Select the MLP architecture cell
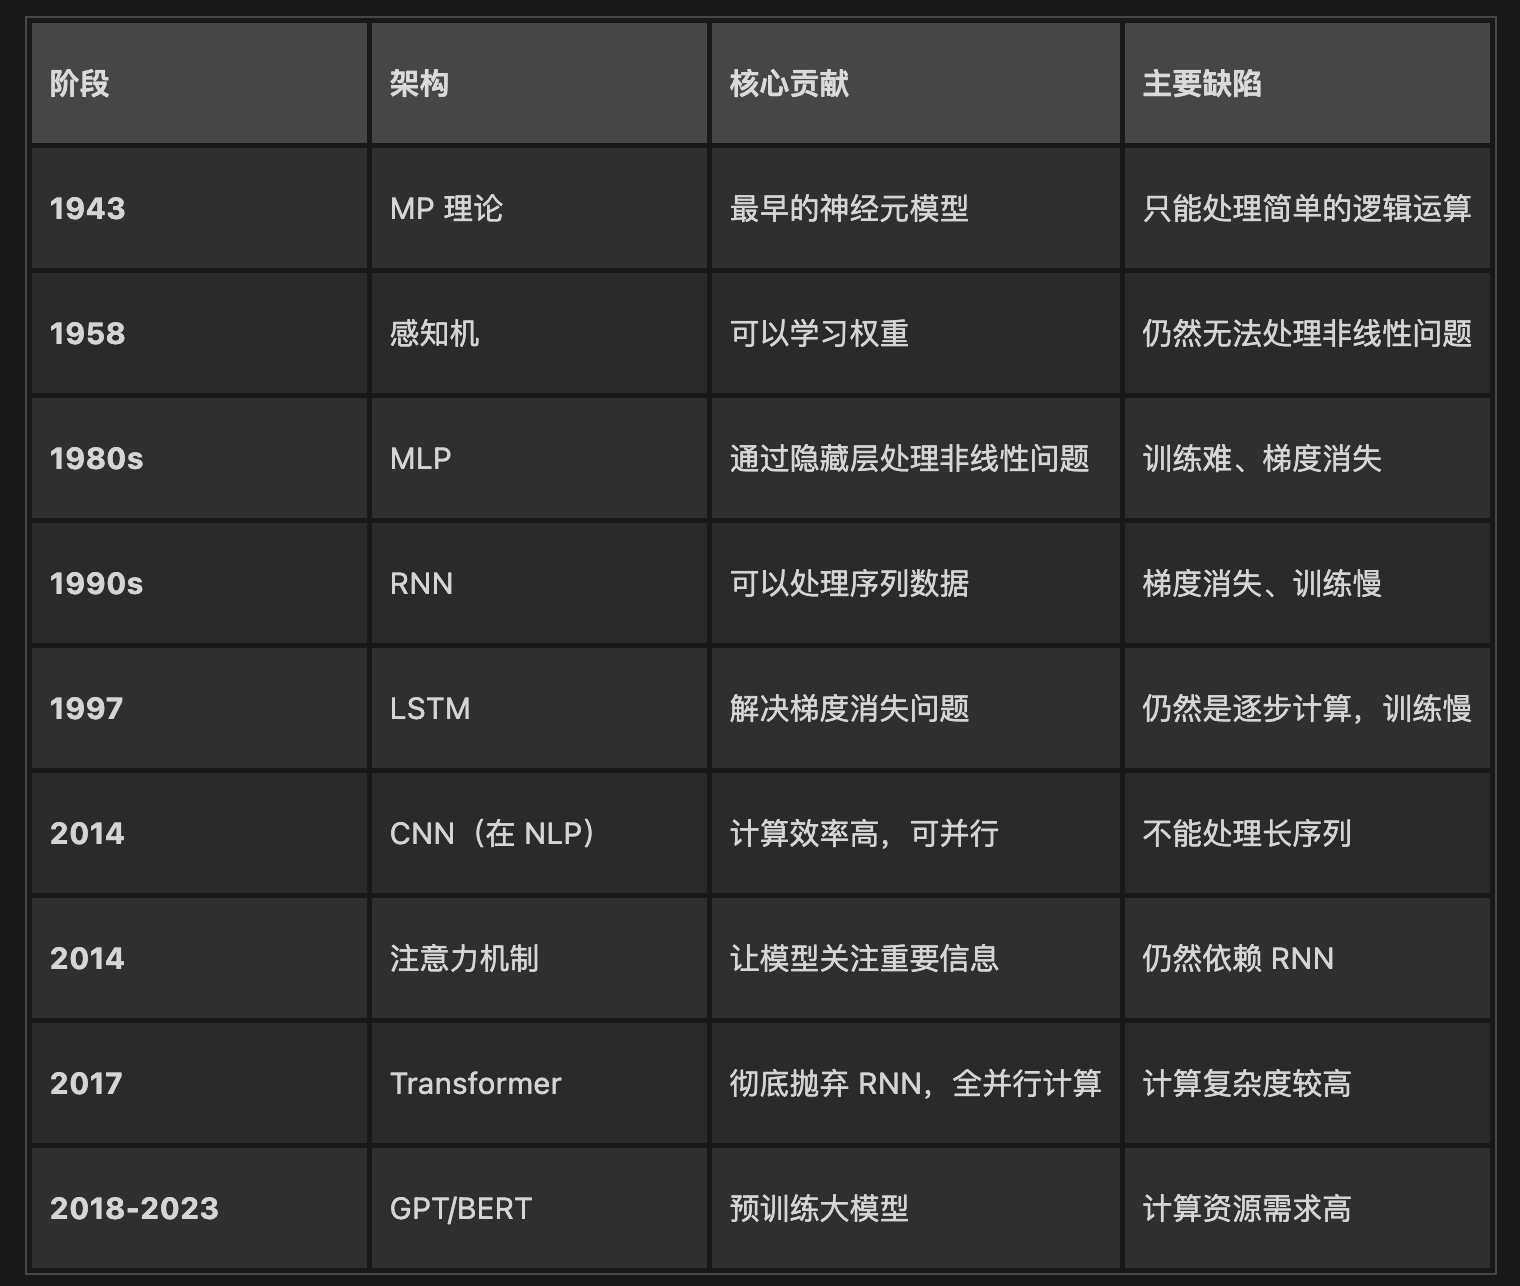Viewport: 1520px width, 1286px height. coord(421,459)
